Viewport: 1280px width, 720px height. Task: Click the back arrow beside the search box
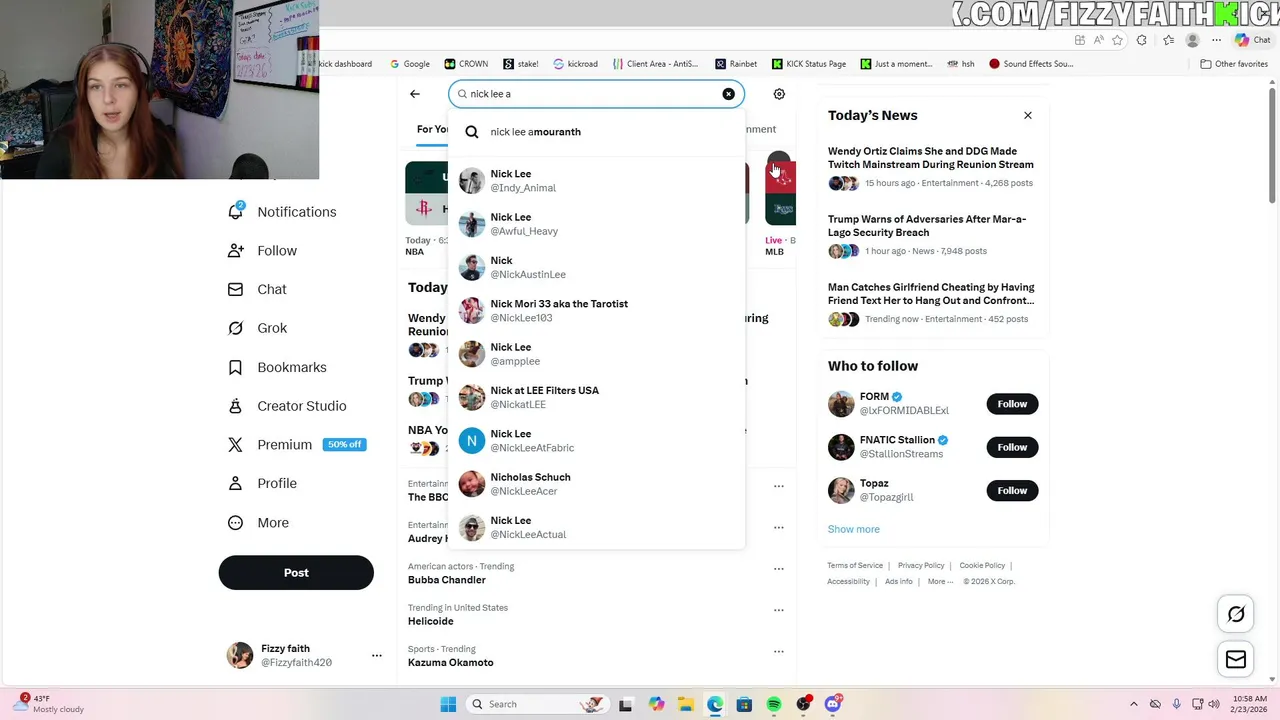click(415, 94)
